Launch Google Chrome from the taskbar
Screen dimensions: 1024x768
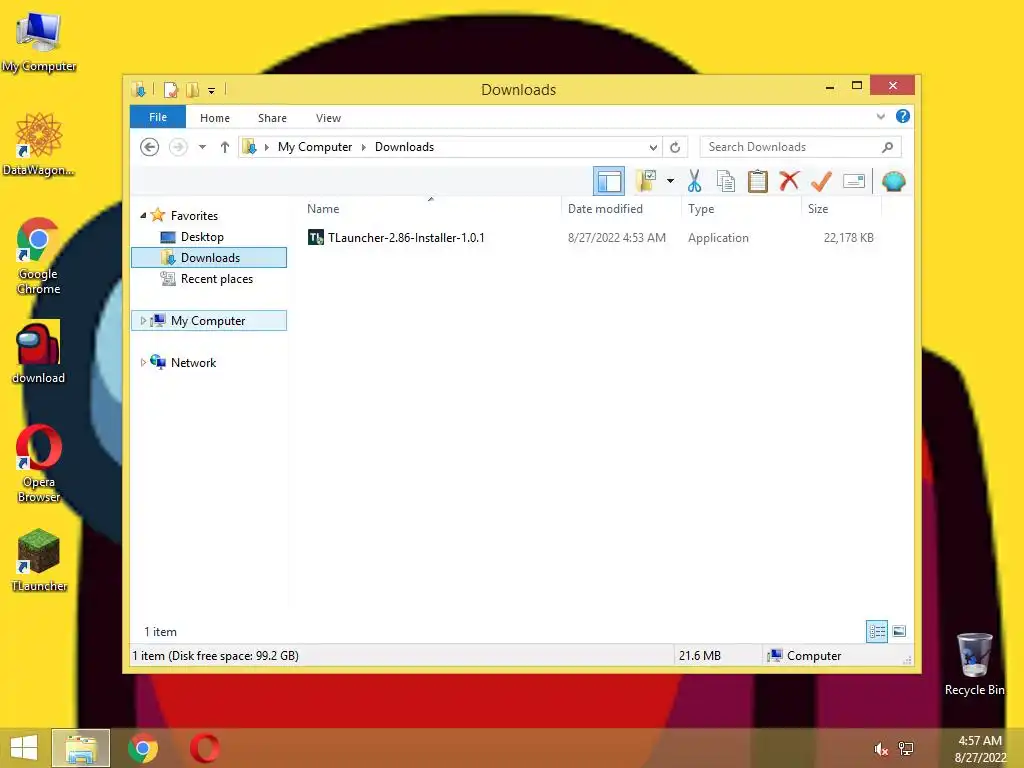tap(143, 748)
